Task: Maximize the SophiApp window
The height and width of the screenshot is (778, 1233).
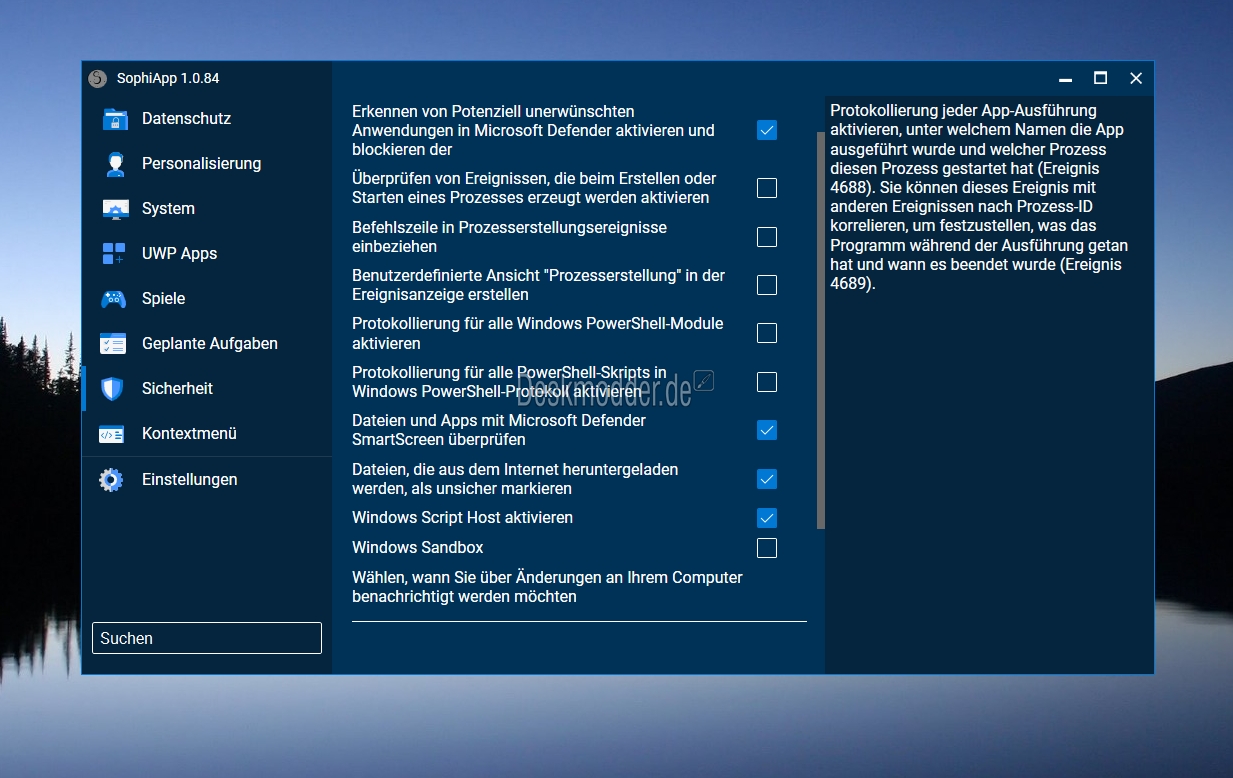Action: pyautogui.click(x=1100, y=78)
